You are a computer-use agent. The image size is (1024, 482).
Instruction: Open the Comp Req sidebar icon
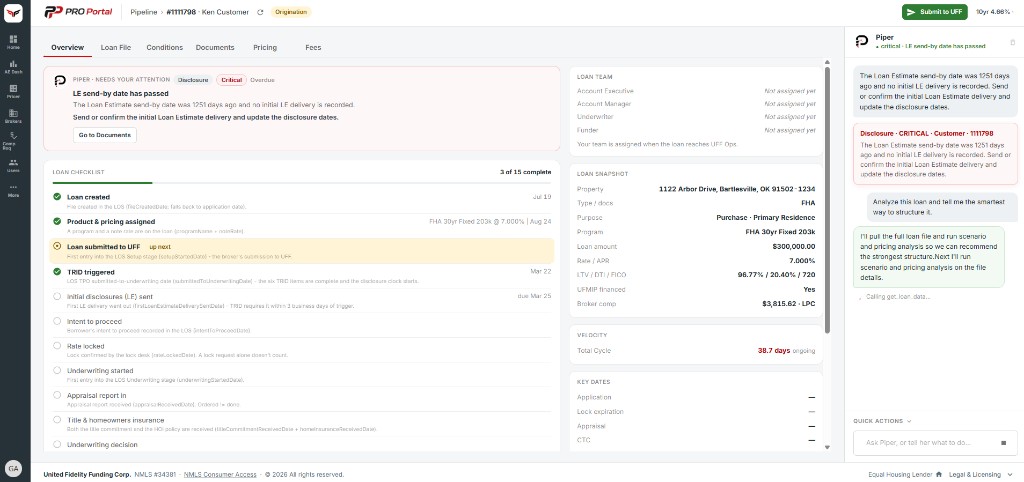pos(13,140)
